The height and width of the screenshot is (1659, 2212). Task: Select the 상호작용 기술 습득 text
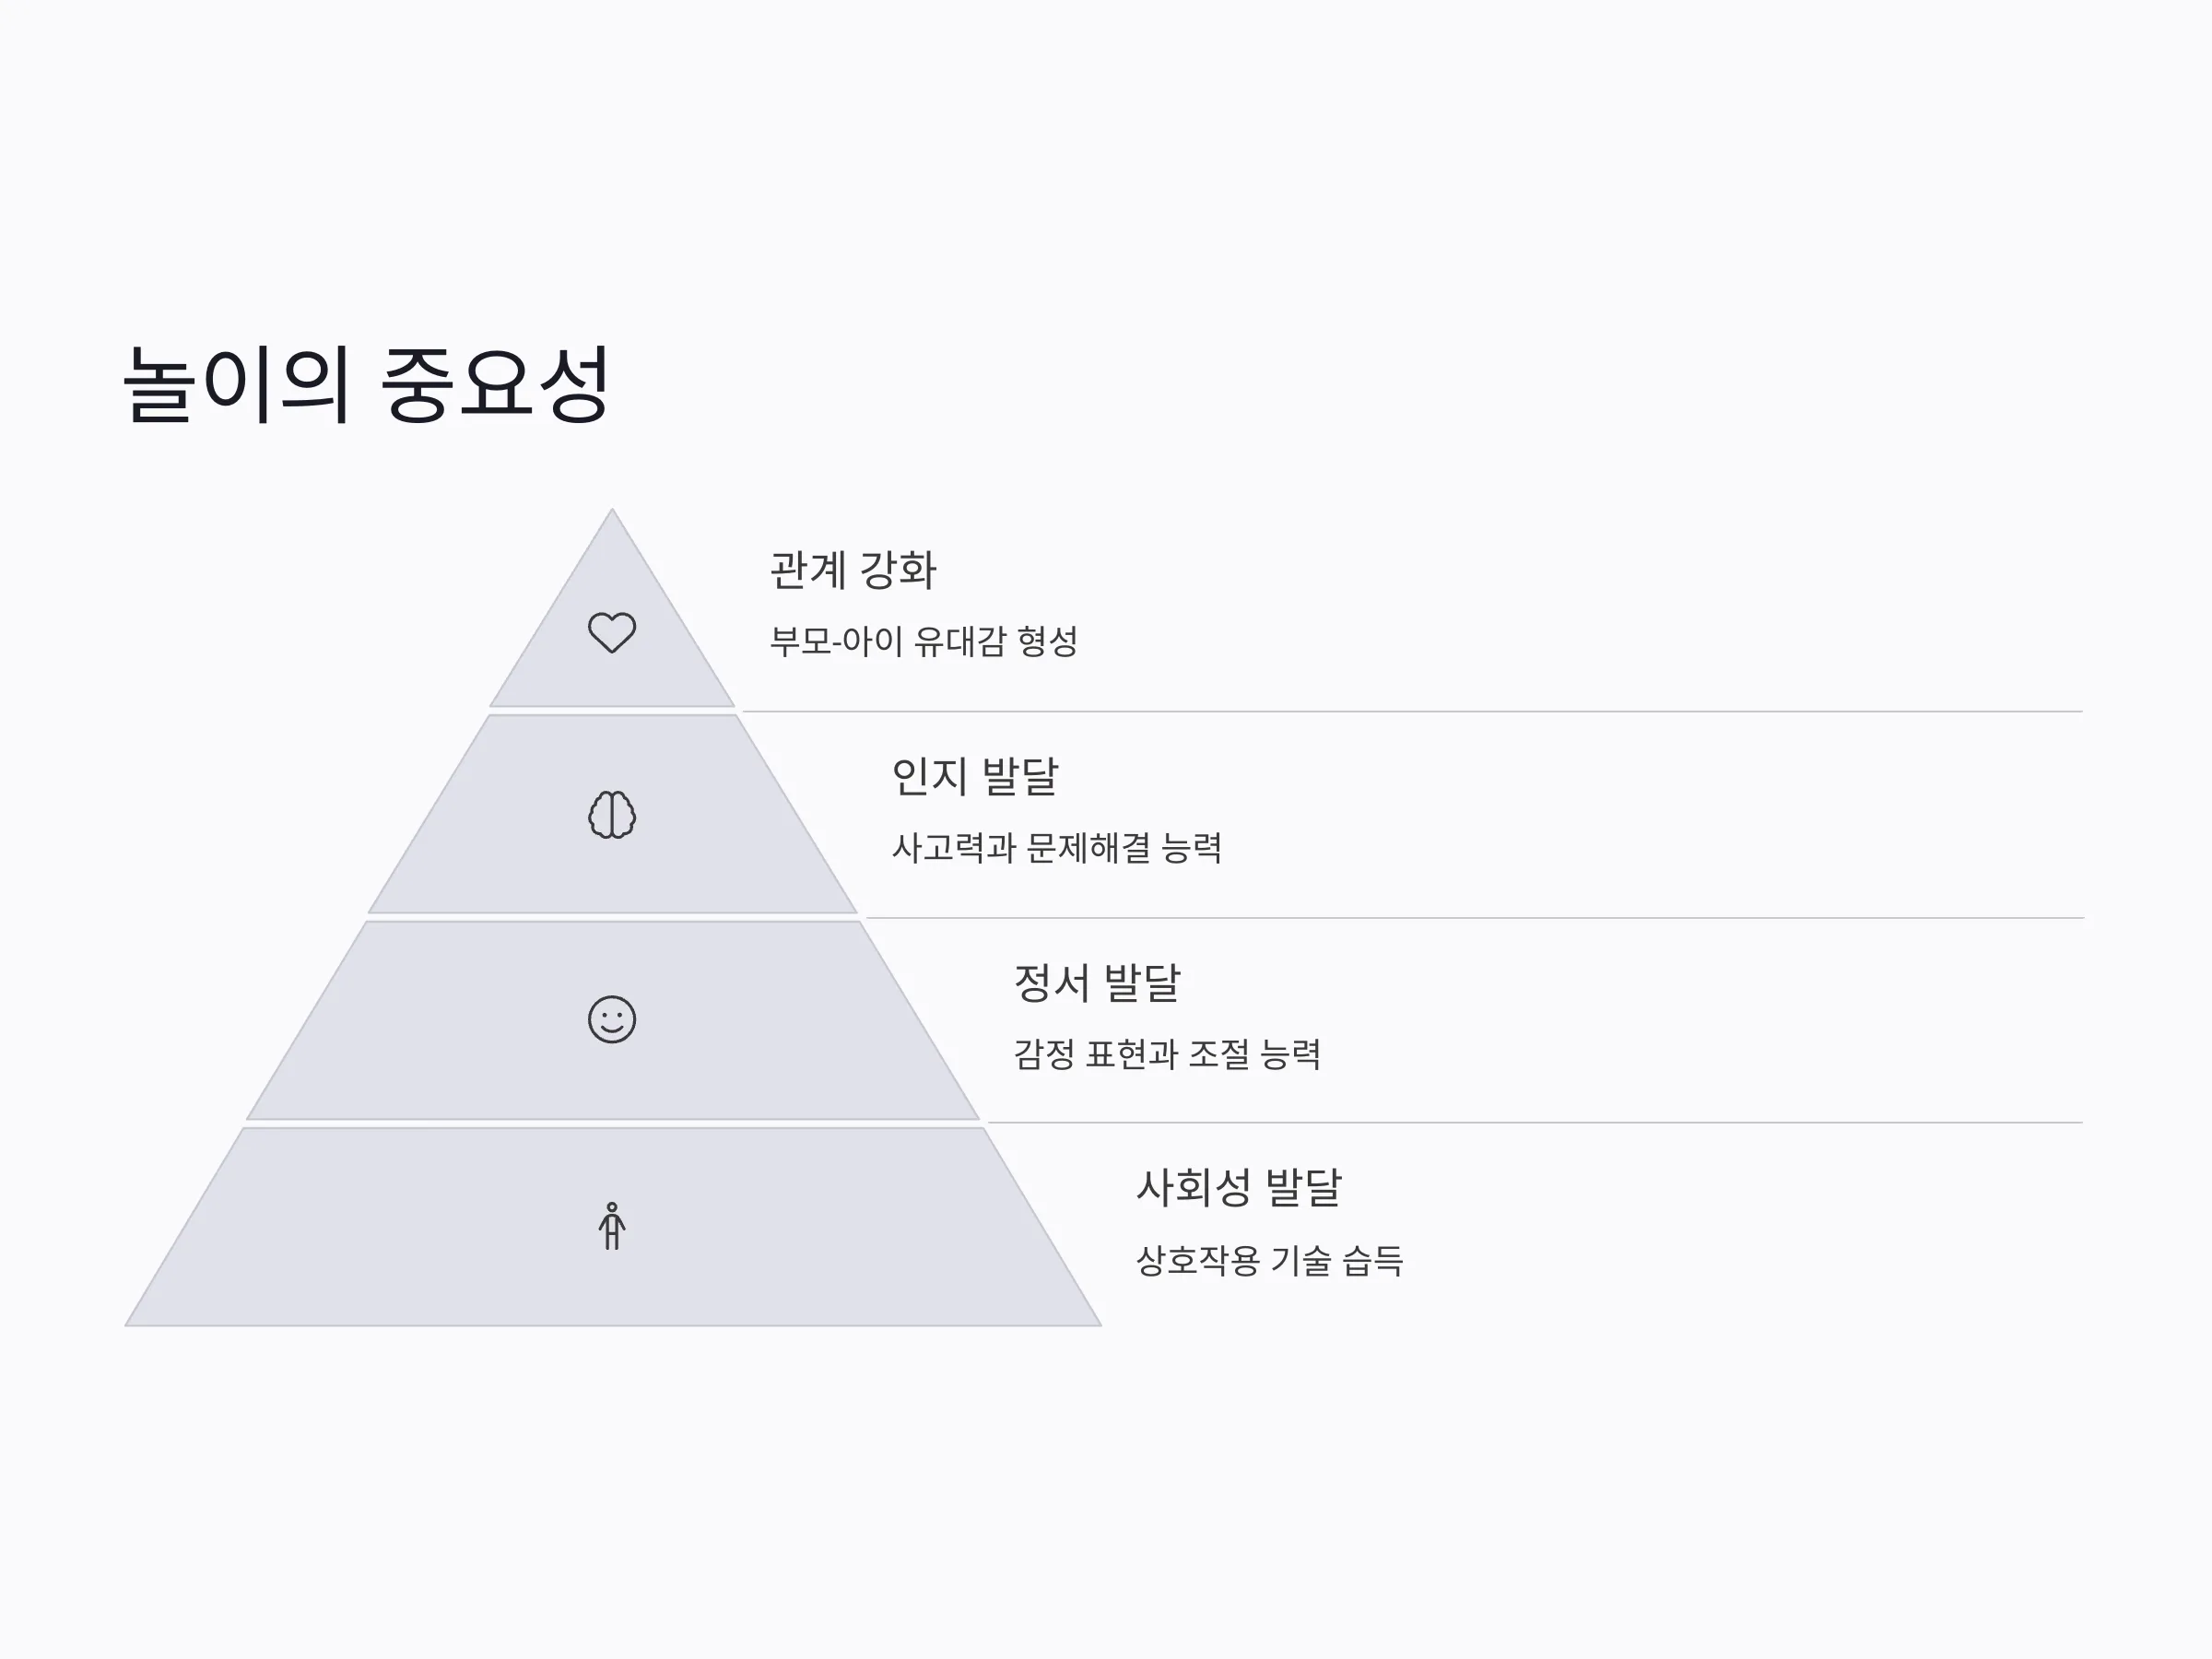click(1270, 1260)
